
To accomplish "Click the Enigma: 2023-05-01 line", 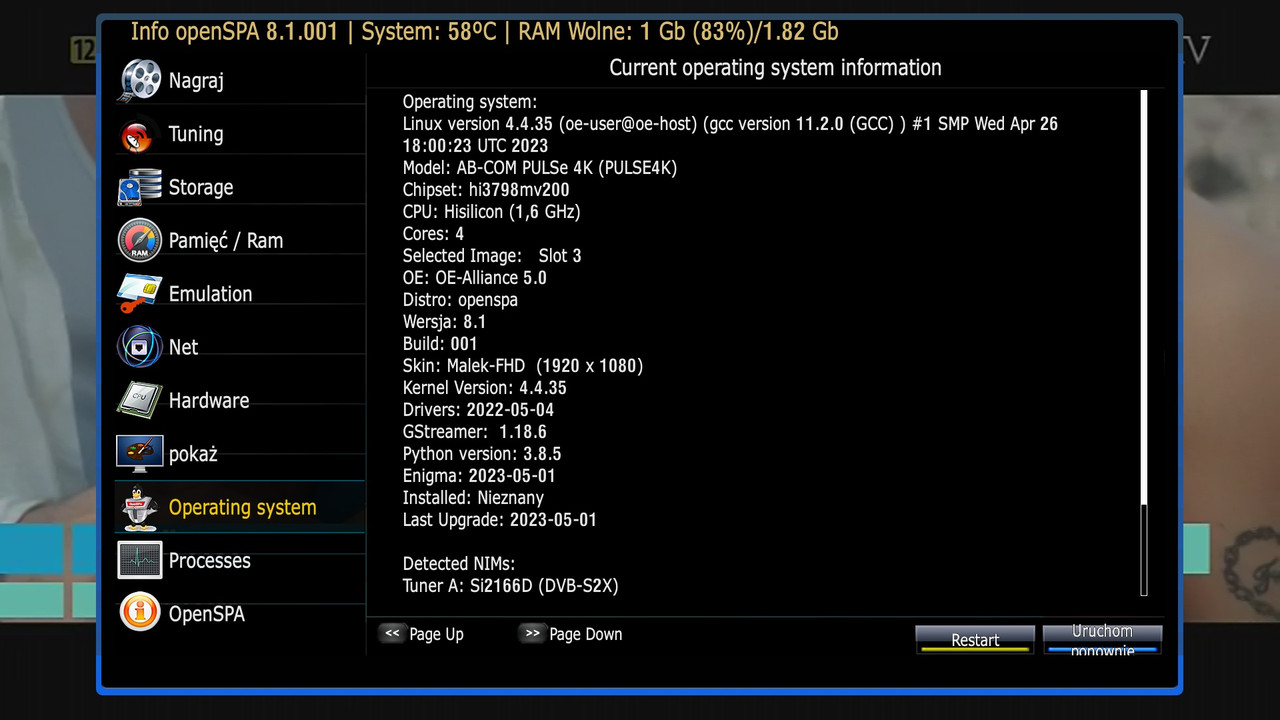I will click(479, 476).
